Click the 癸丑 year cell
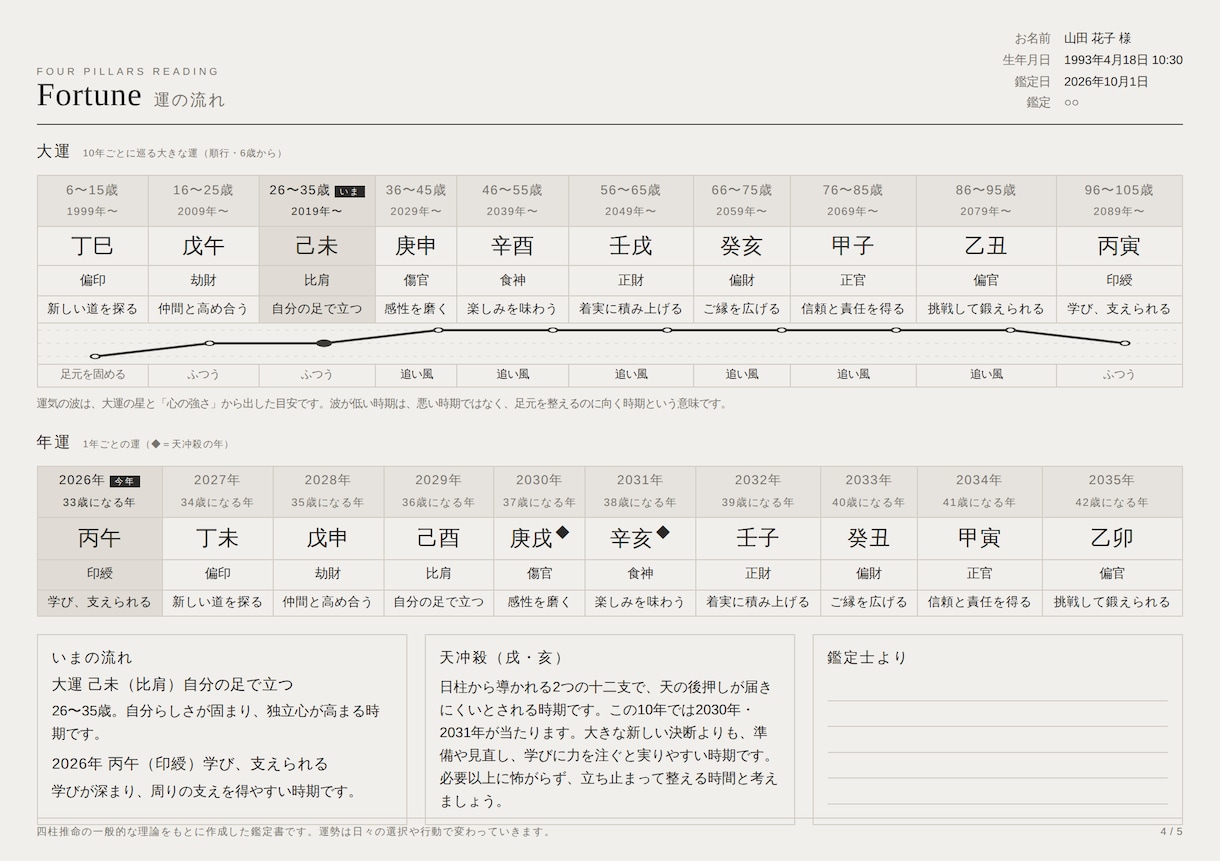 pyautogui.click(x=868, y=538)
